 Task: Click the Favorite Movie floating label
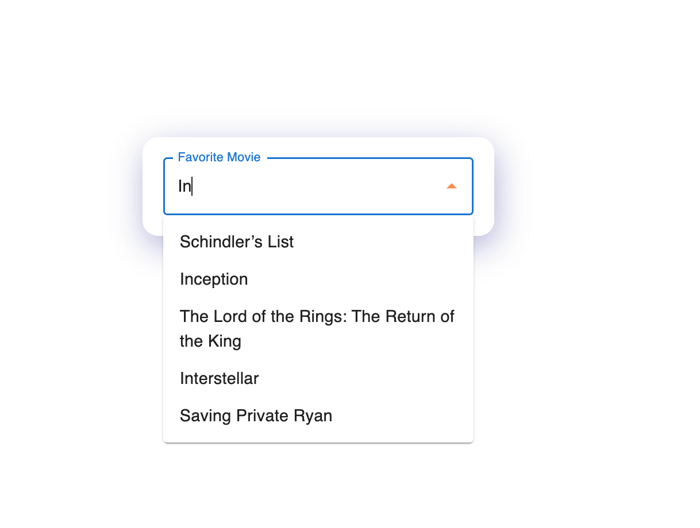click(x=219, y=157)
